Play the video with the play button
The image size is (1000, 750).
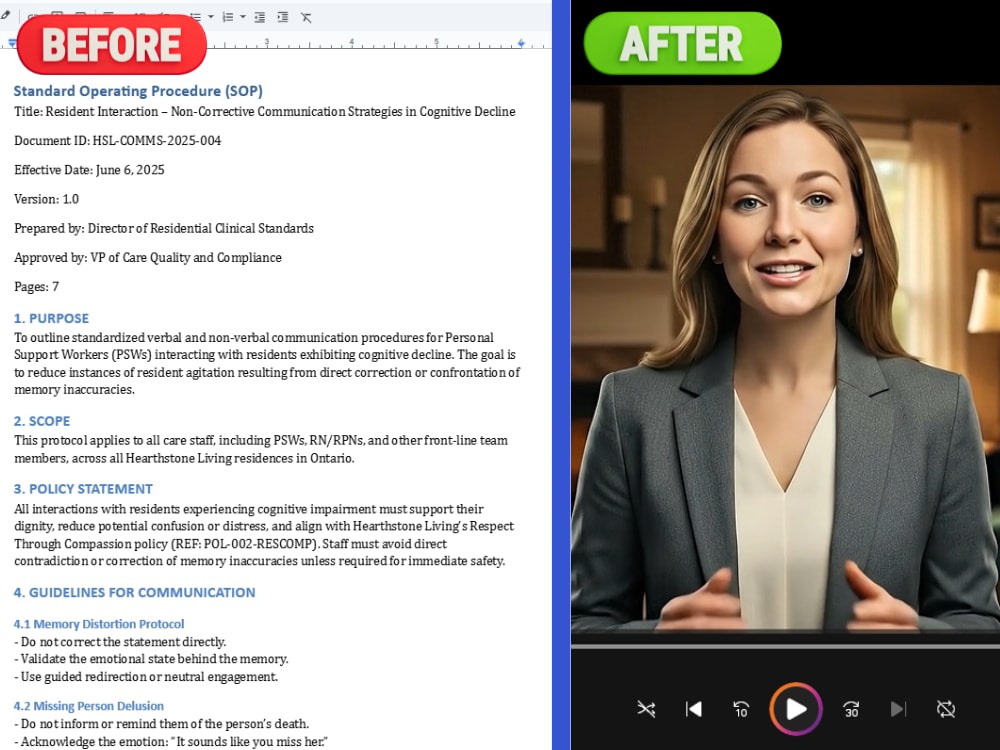click(795, 709)
